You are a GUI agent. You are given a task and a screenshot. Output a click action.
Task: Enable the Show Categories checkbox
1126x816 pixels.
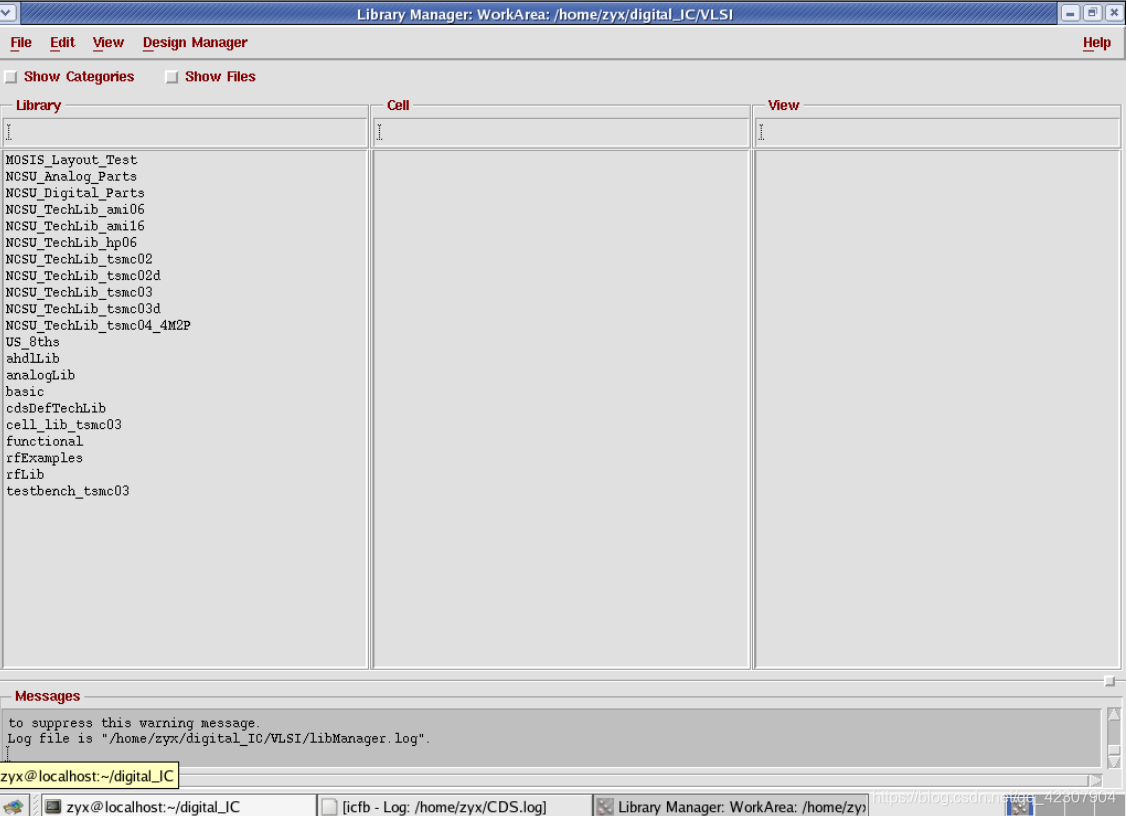click(11, 77)
